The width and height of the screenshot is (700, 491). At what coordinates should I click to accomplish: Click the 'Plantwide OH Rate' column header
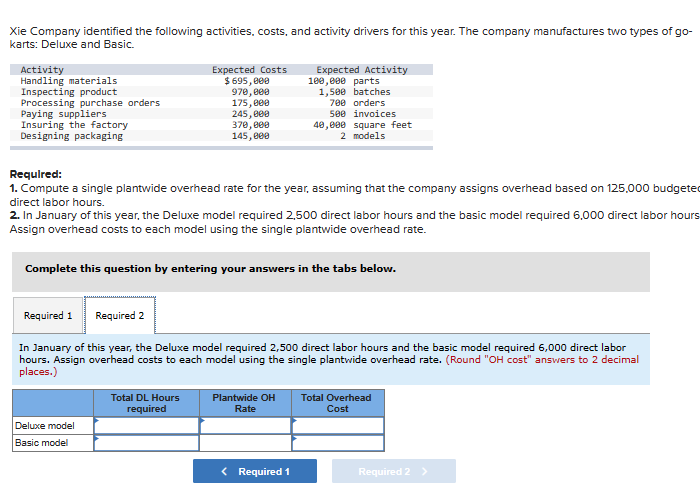(x=245, y=403)
